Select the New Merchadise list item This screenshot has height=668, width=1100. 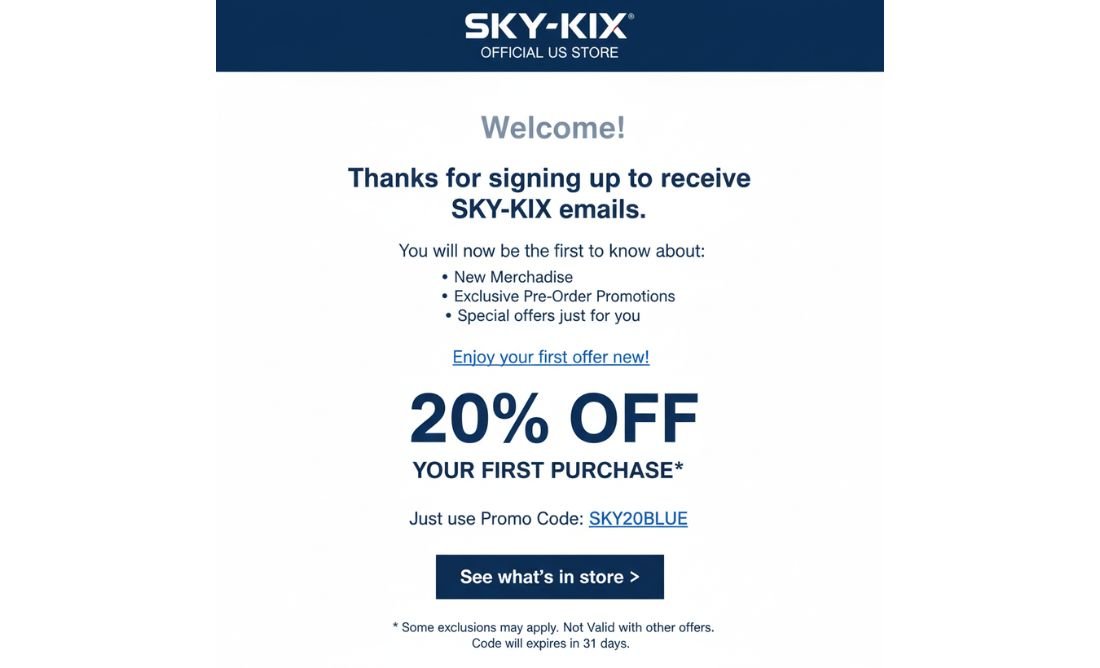click(512, 277)
